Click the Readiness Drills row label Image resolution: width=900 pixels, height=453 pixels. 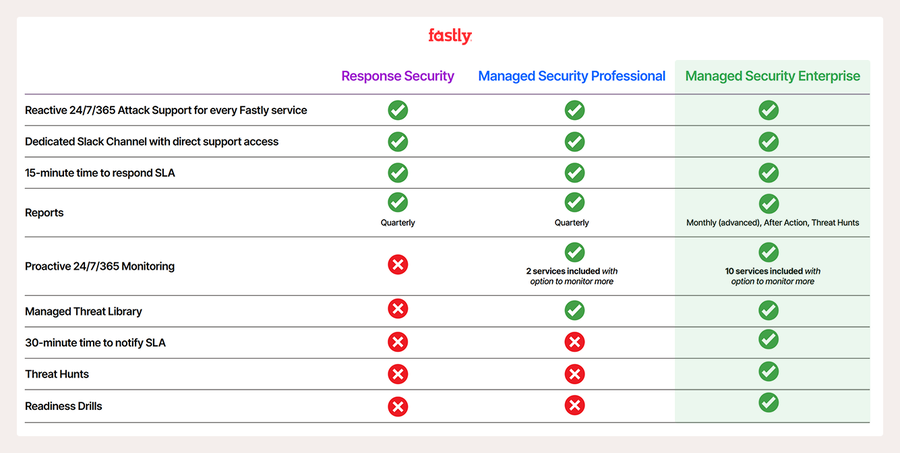63,406
